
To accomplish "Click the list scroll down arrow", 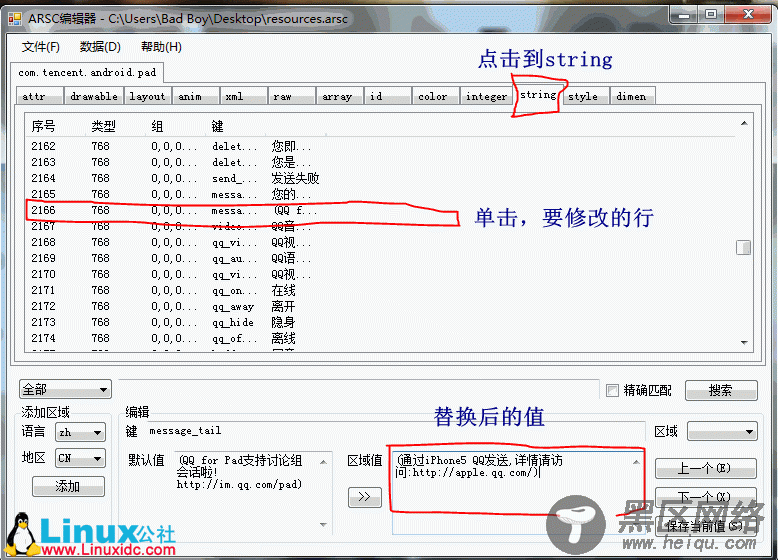I will [x=744, y=342].
